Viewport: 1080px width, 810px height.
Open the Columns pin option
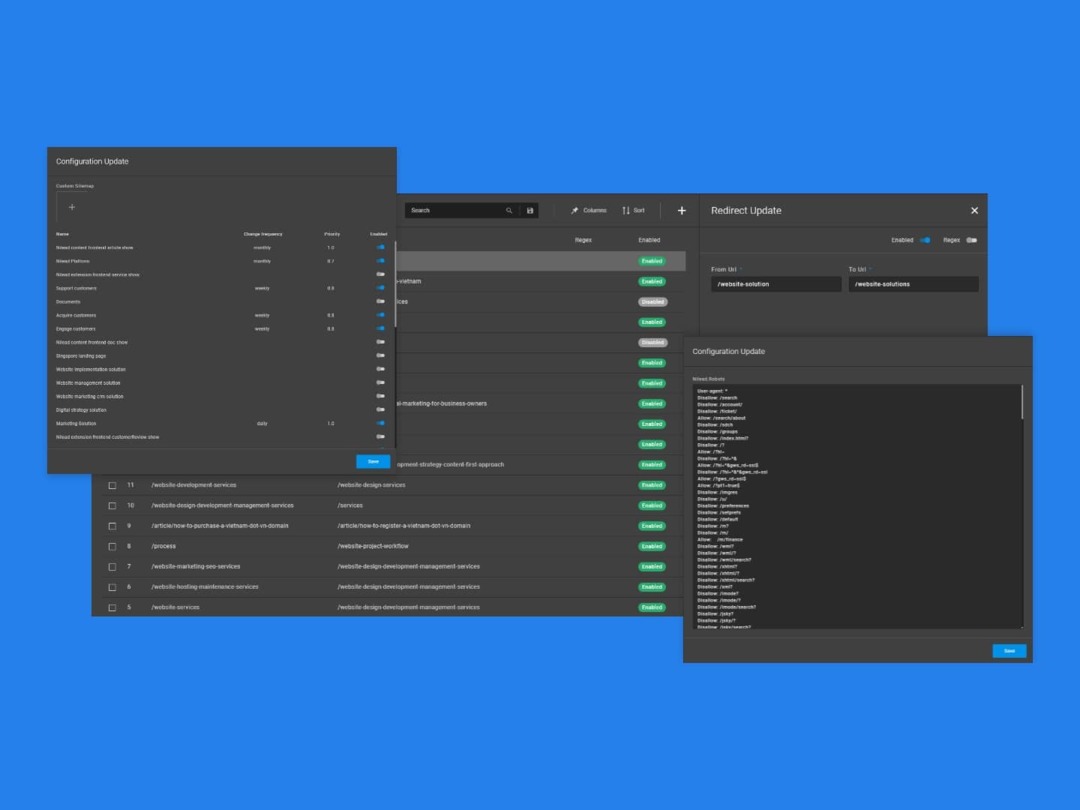coord(588,211)
